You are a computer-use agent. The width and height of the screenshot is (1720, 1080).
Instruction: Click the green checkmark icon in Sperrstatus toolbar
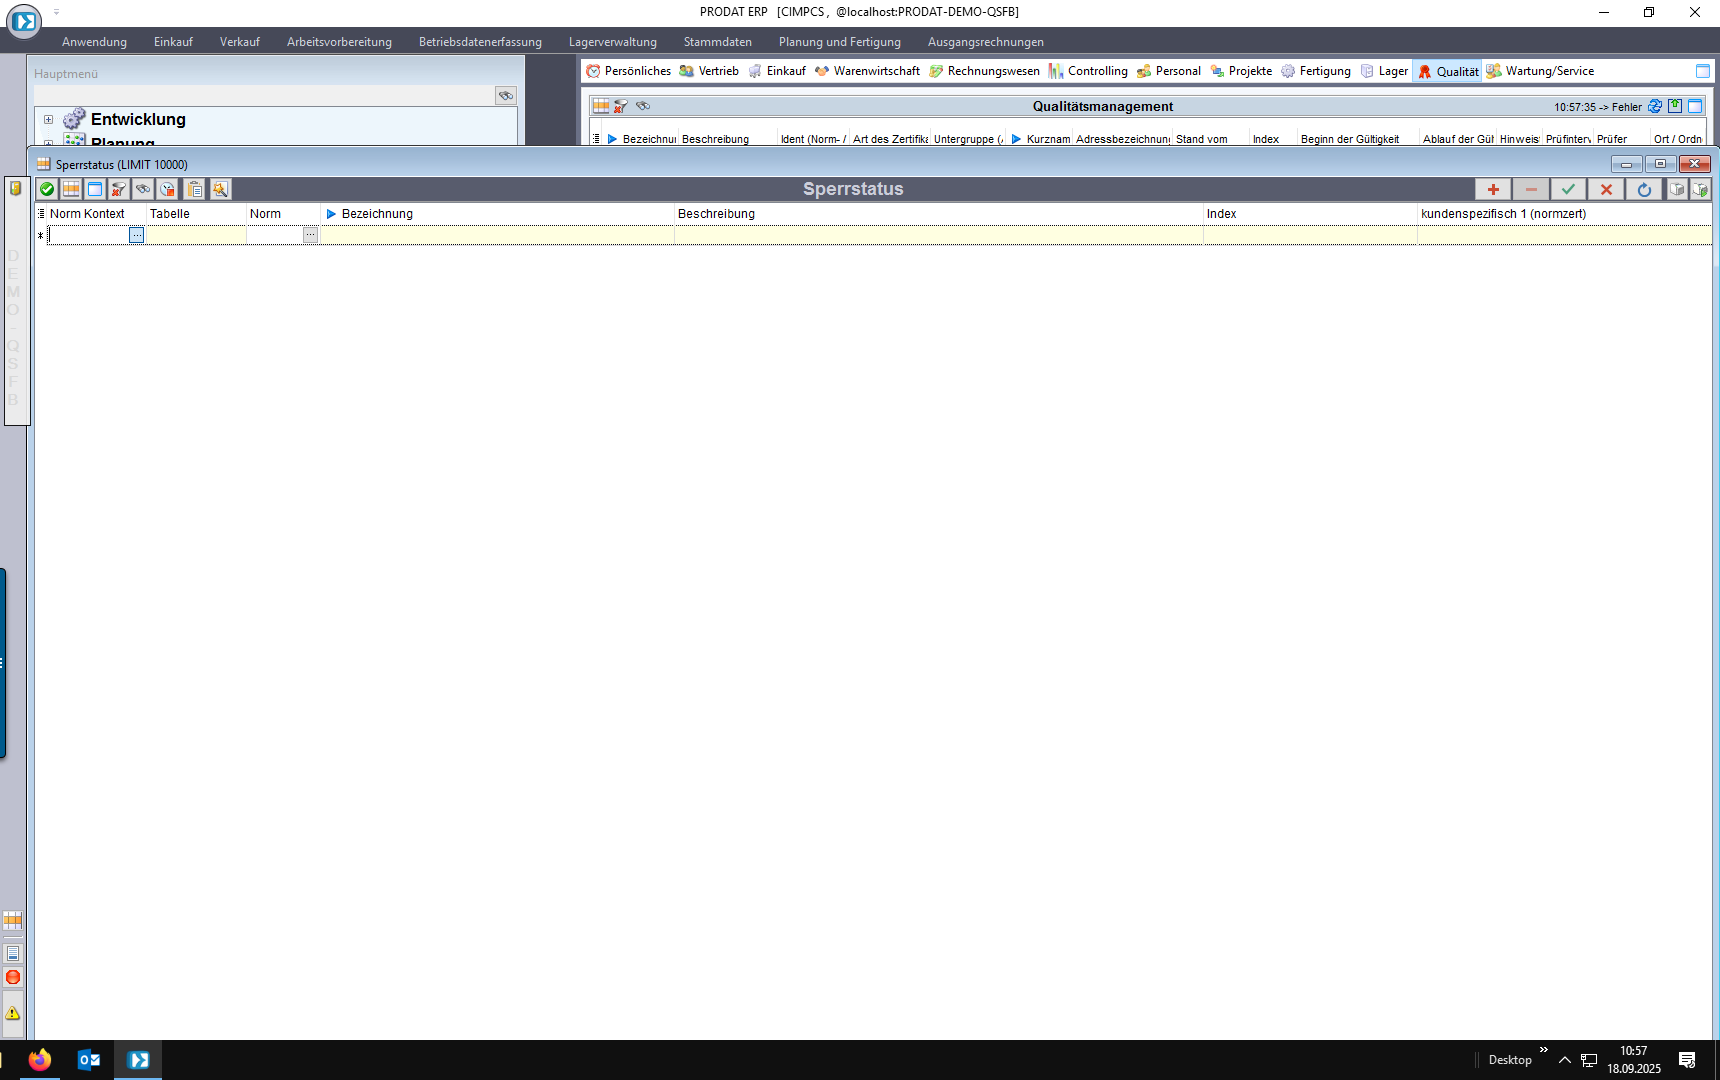(x=47, y=189)
